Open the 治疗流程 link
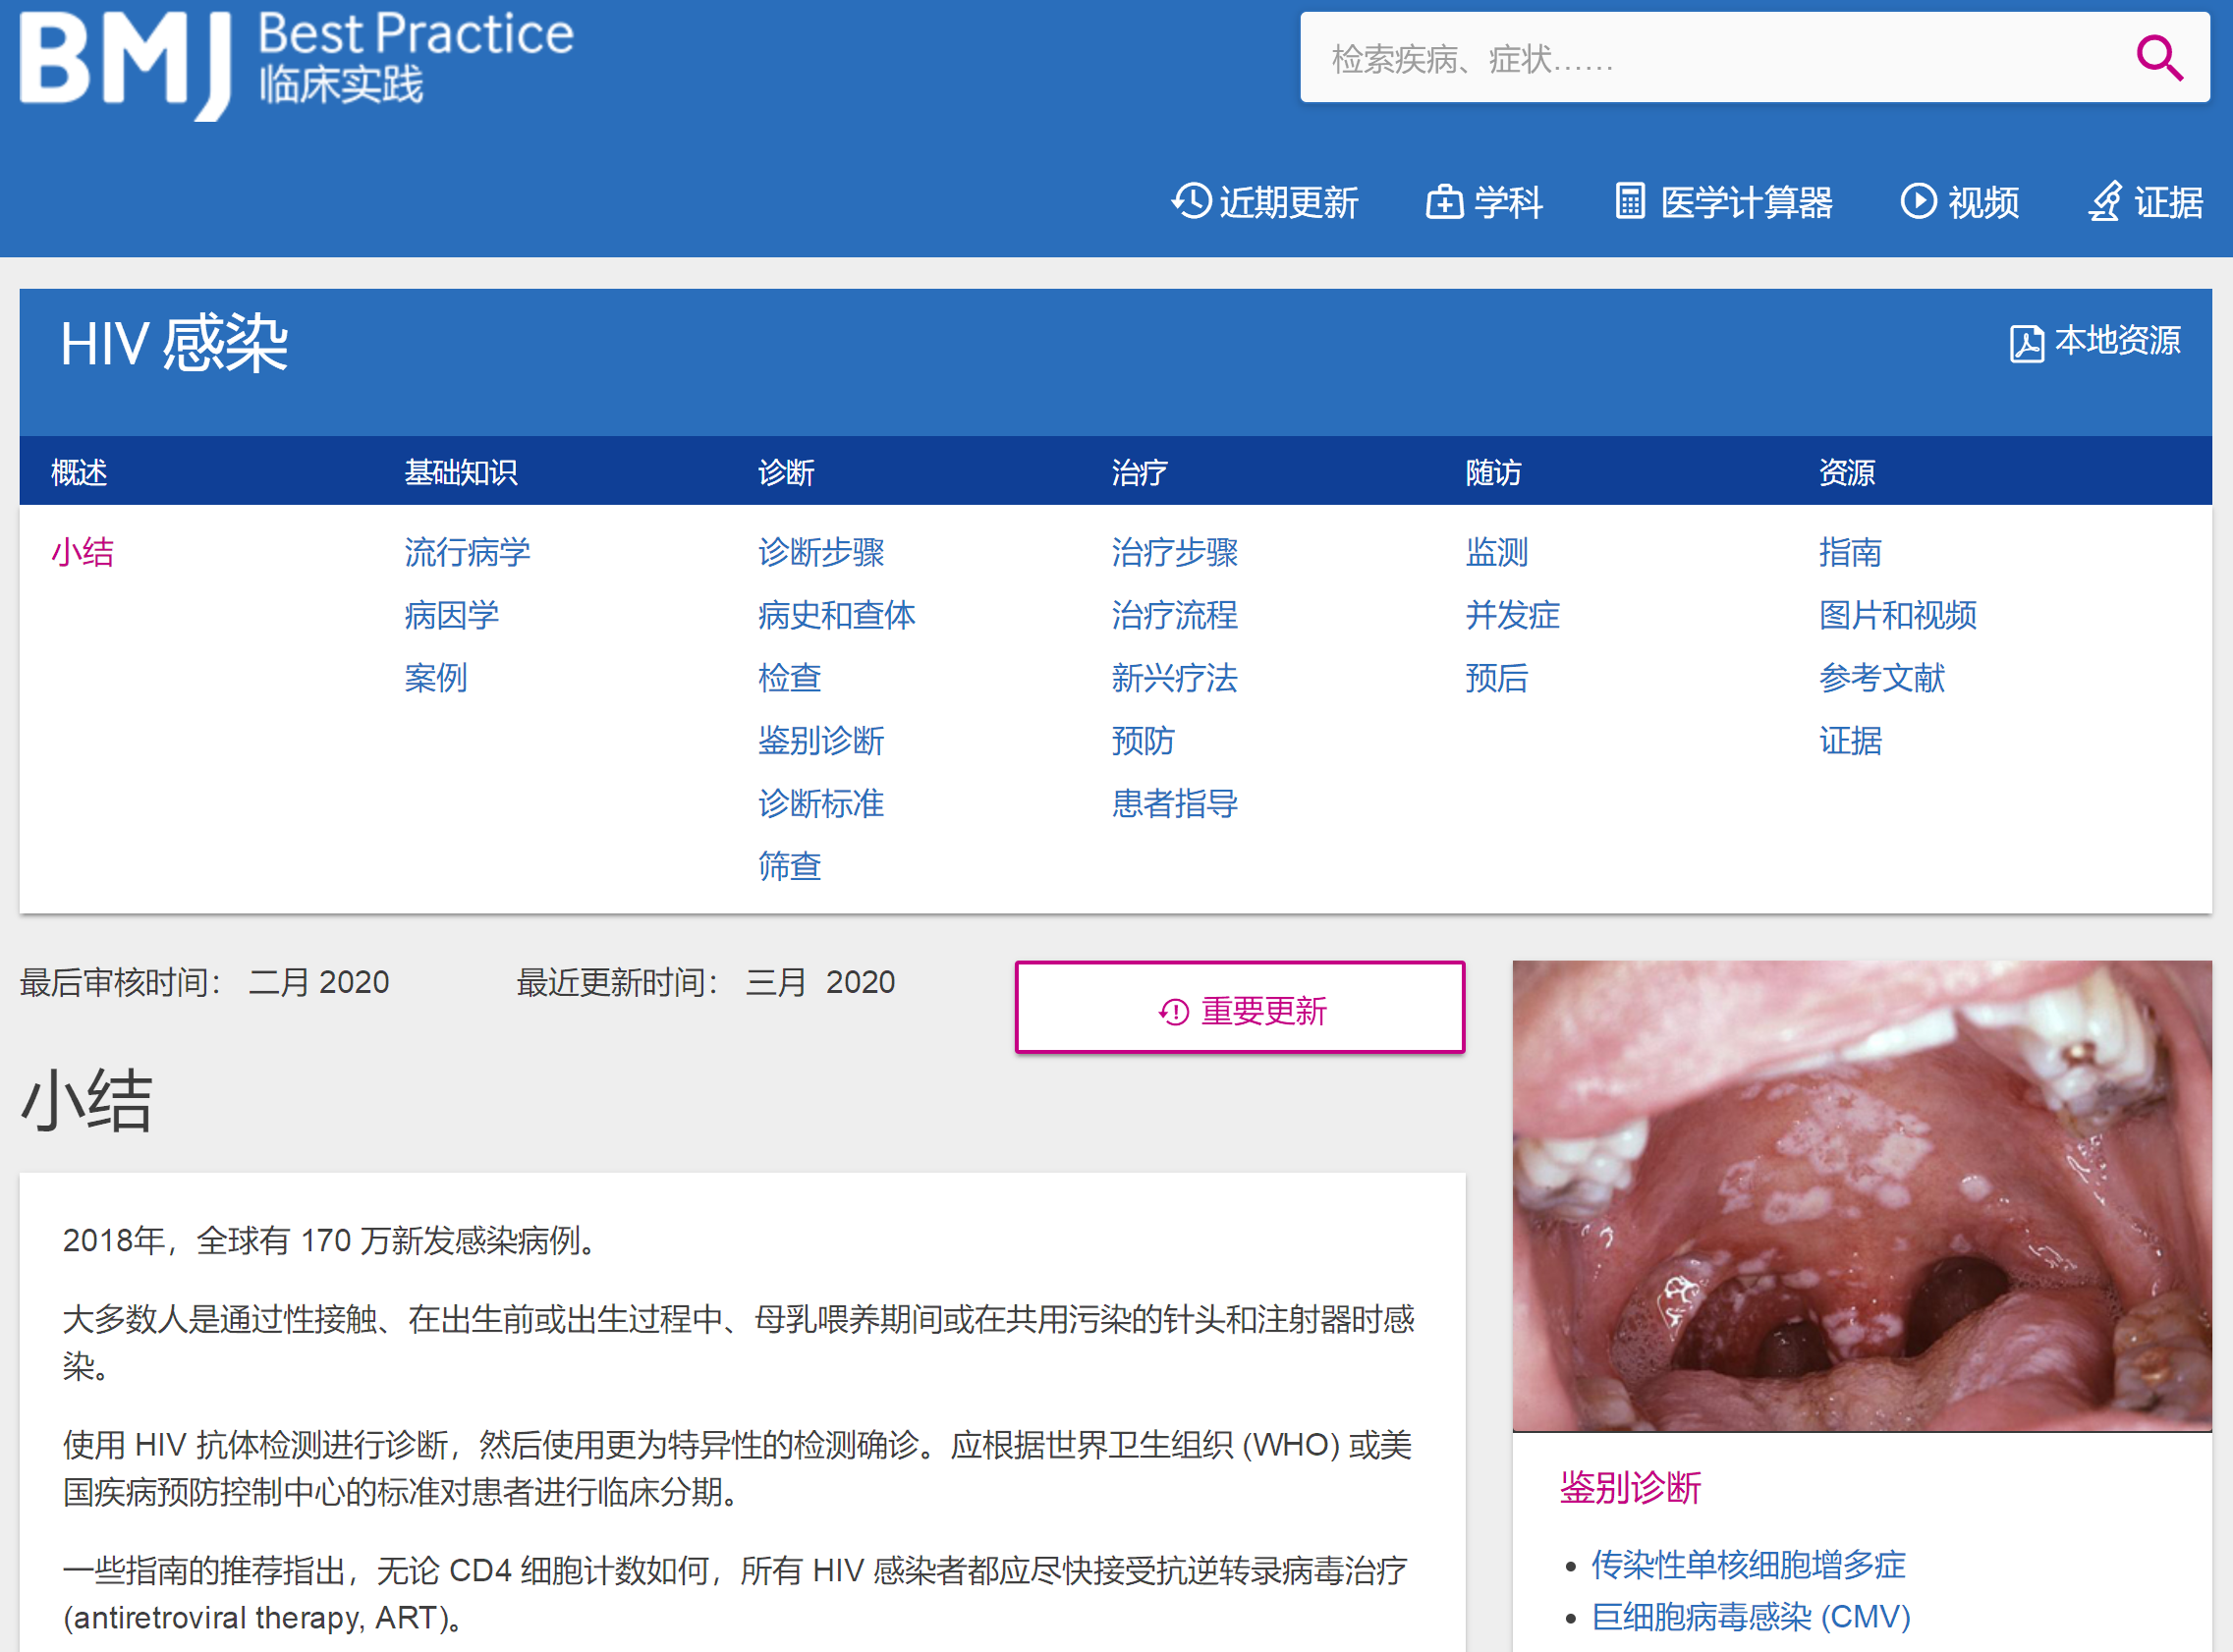Screen dimensions: 2233x1652 1174,615
